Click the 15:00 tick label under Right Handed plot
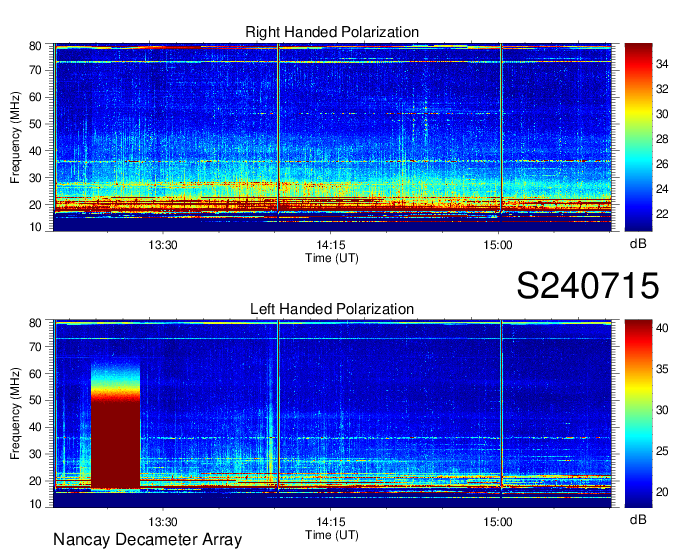This screenshot has width=680, height=552. [498, 245]
